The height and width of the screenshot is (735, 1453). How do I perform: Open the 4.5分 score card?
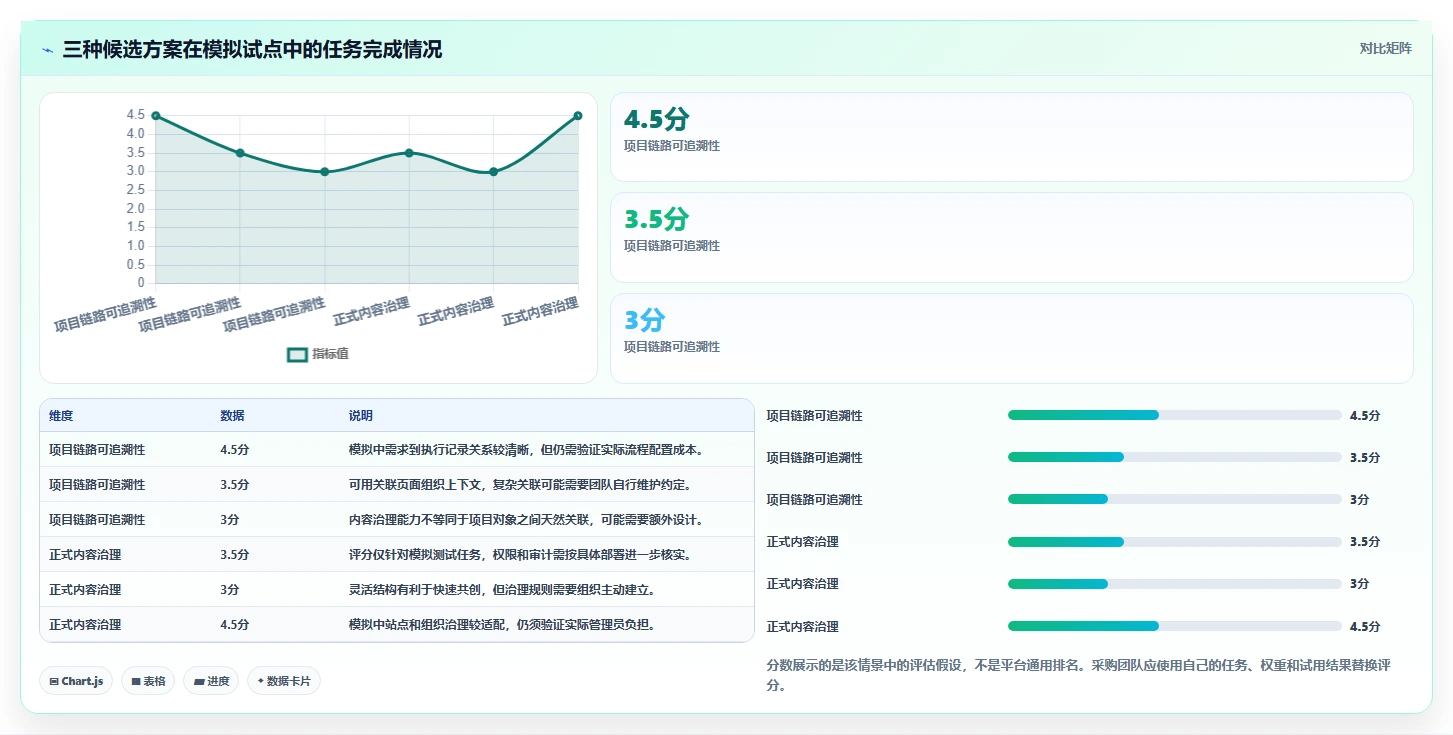pos(1012,137)
